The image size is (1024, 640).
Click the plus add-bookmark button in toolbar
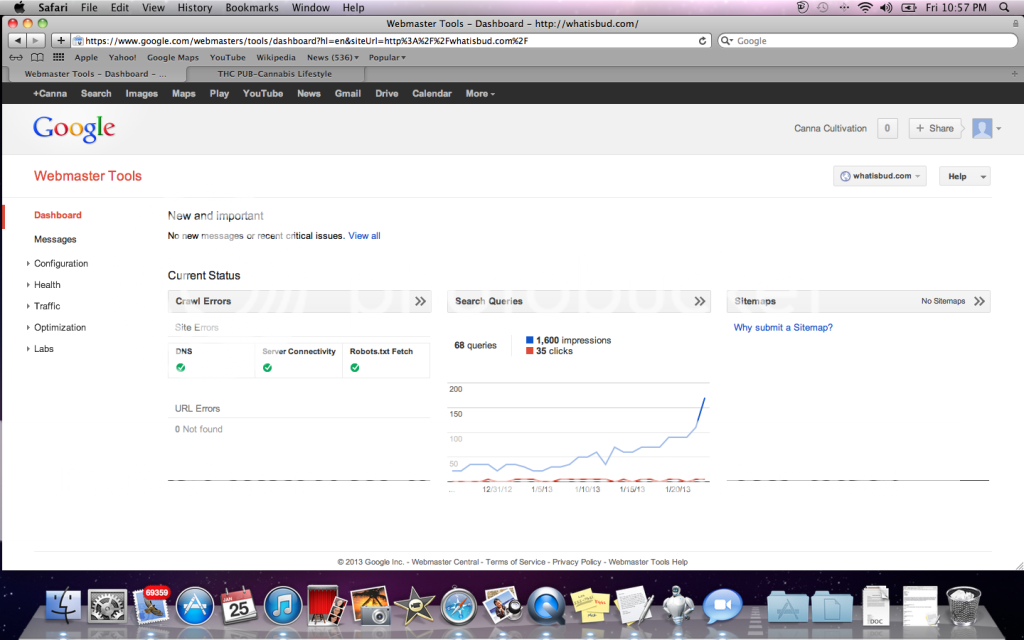[60, 40]
